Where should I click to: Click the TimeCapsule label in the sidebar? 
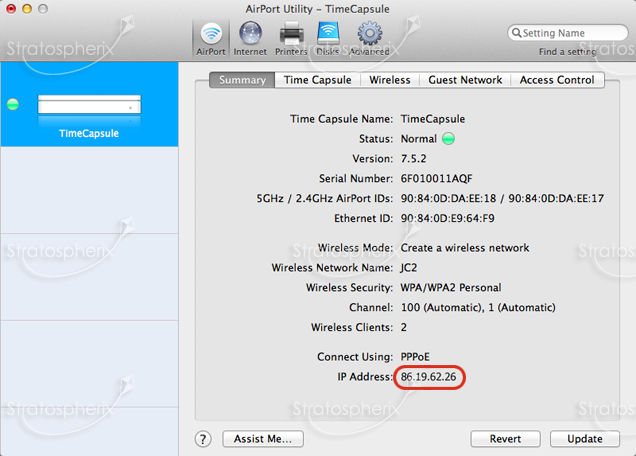click(x=89, y=133)
